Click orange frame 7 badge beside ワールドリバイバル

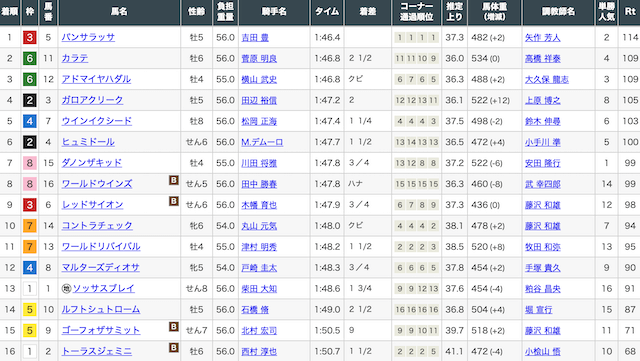coord(29,247)
